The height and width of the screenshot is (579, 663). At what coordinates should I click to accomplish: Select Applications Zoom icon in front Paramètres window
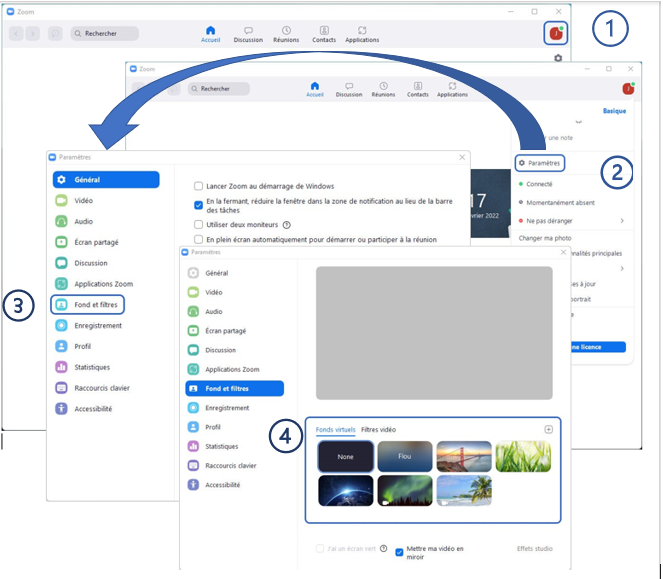[193, 369]
